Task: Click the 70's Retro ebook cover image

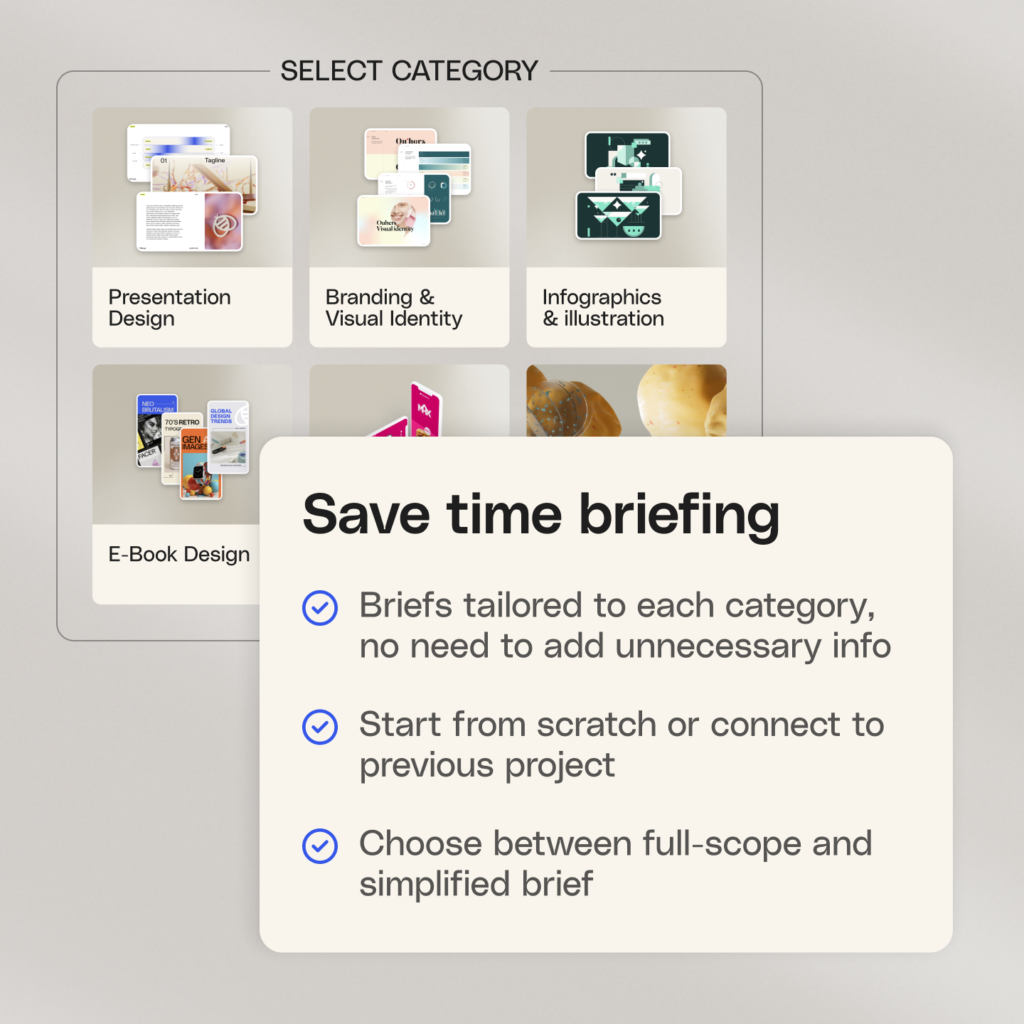Action: click(x=180, y=448)
